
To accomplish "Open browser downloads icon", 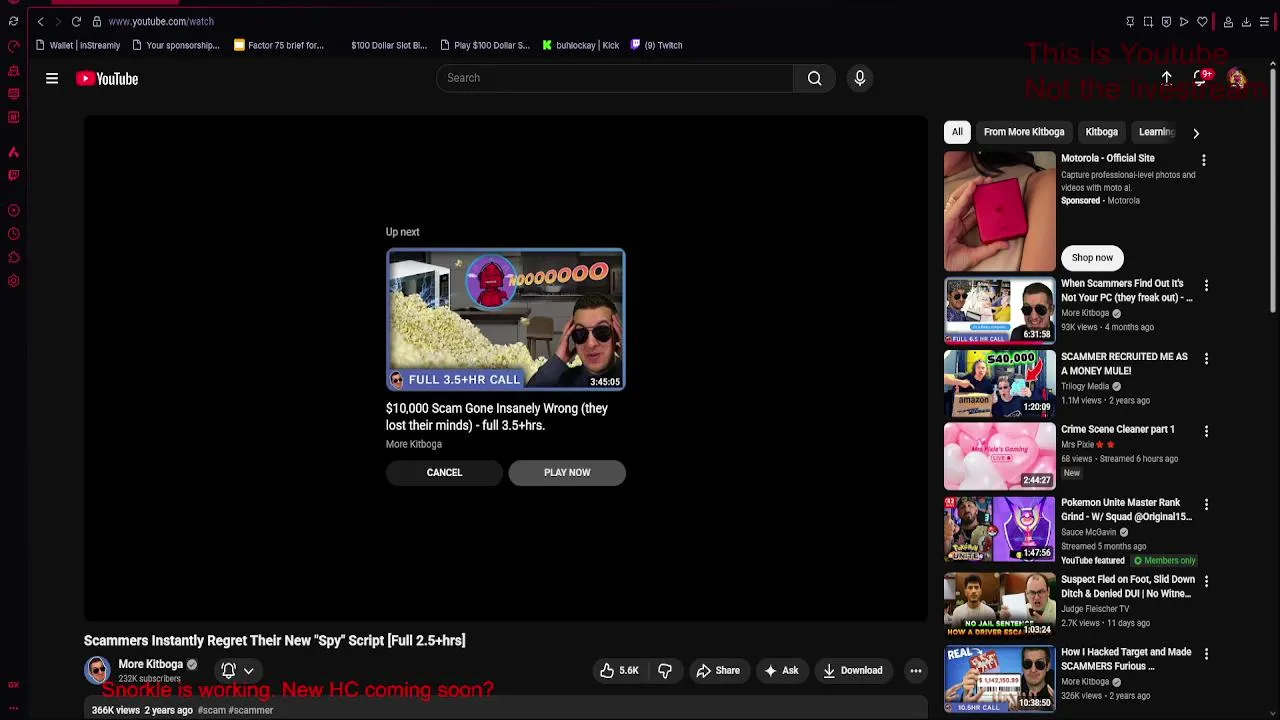I will (x=1246, y=21).
